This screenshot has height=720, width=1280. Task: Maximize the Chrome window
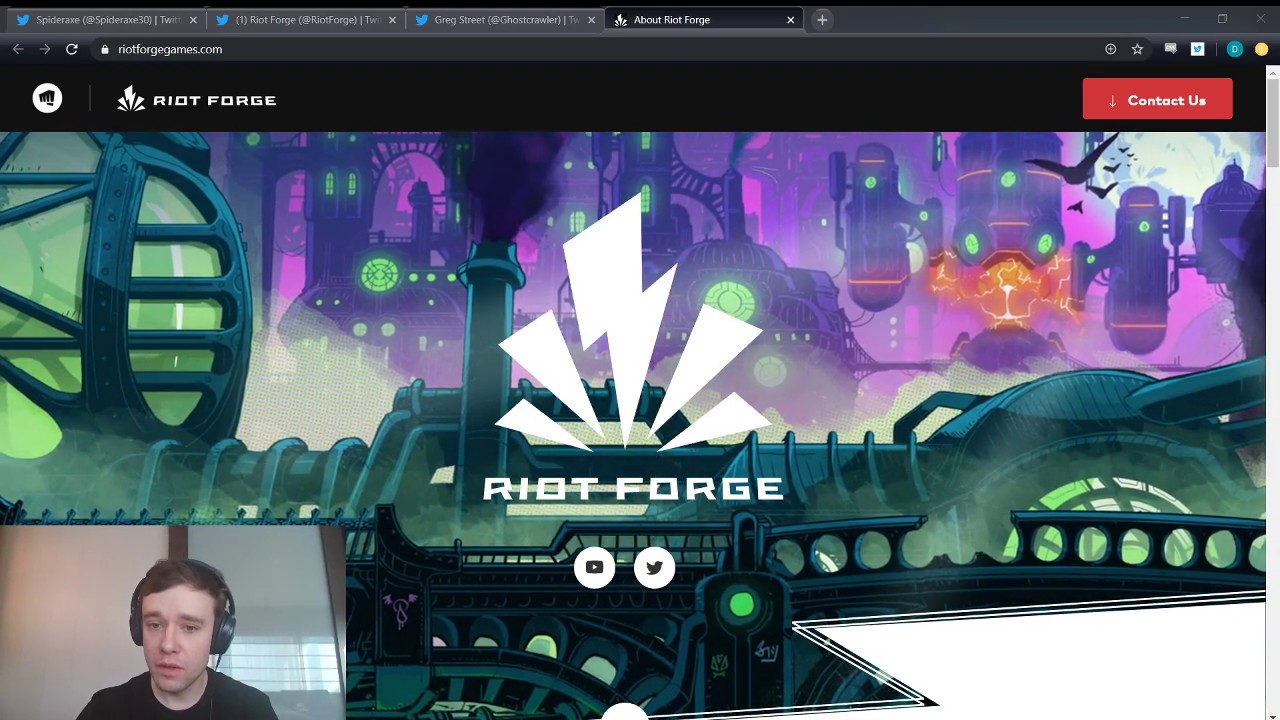(1222, 18)
